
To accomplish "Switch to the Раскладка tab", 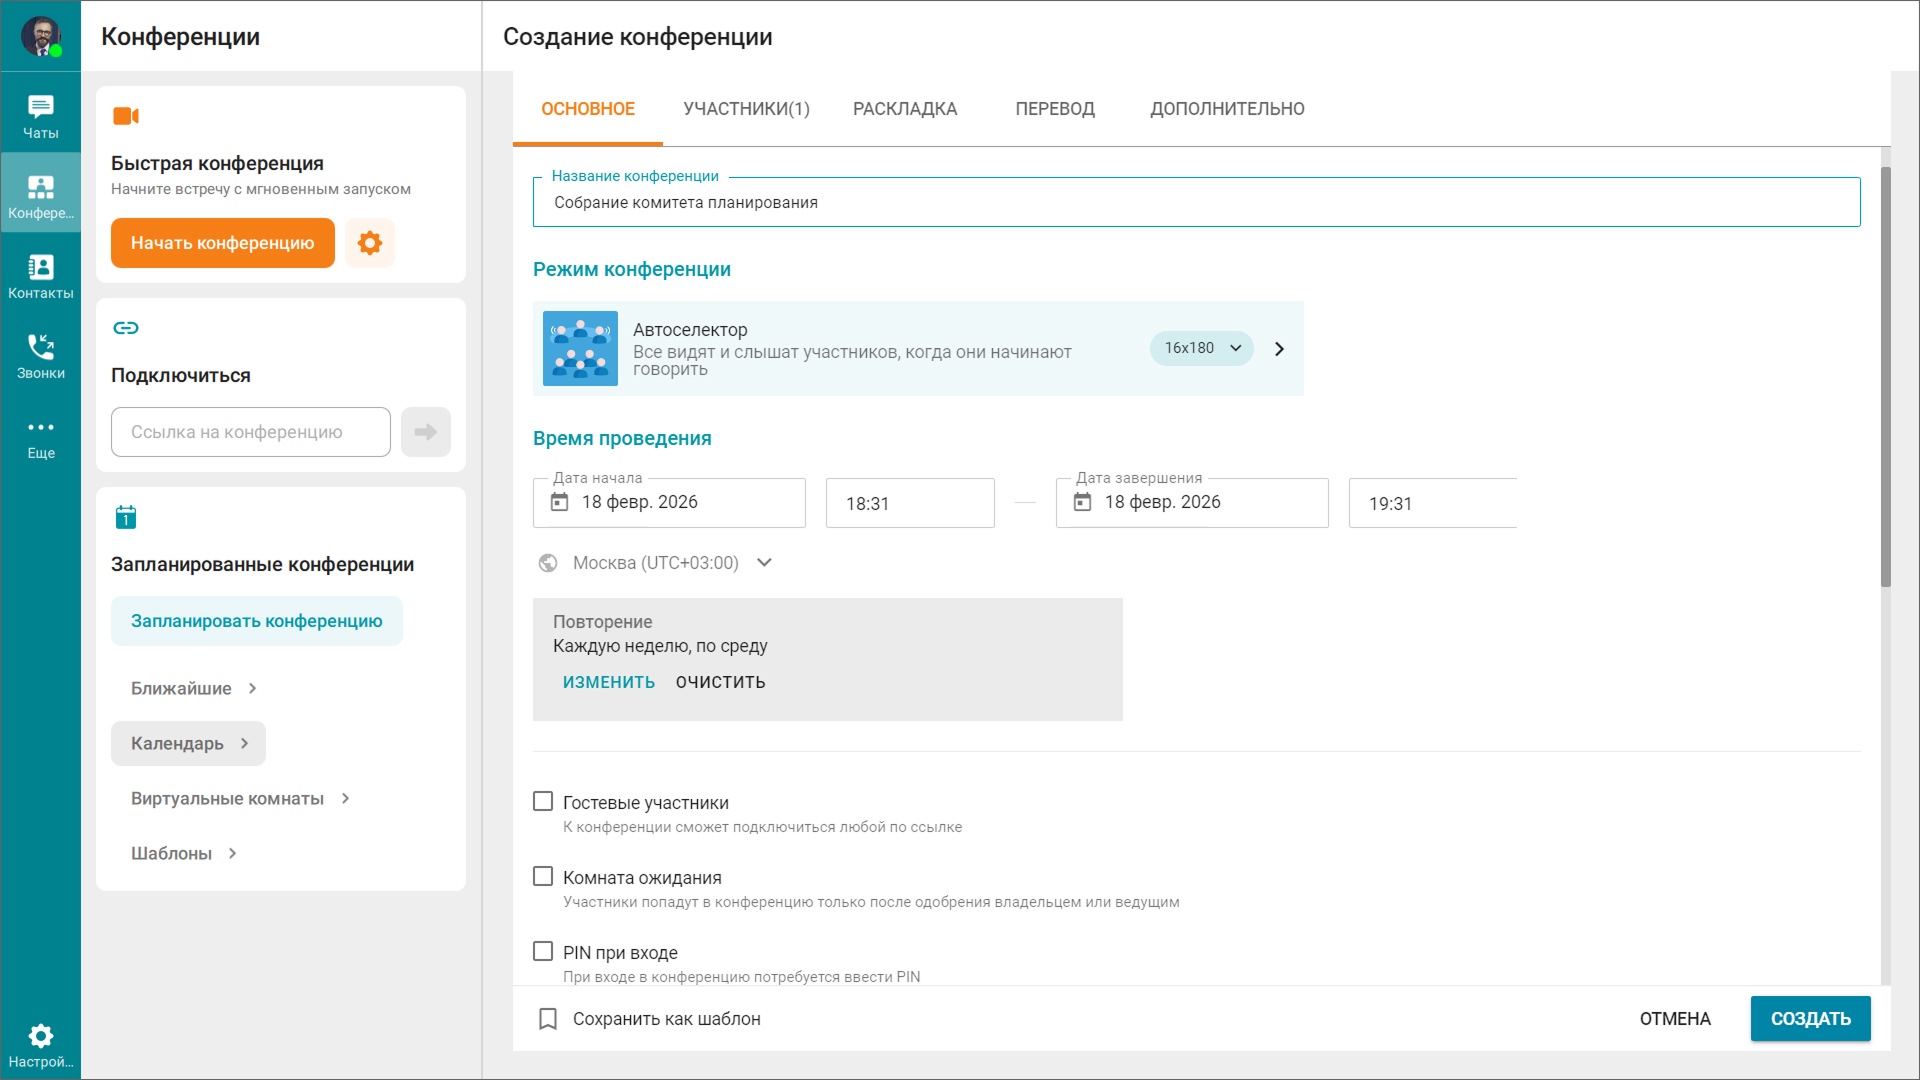I will click(x=904, y=109).
